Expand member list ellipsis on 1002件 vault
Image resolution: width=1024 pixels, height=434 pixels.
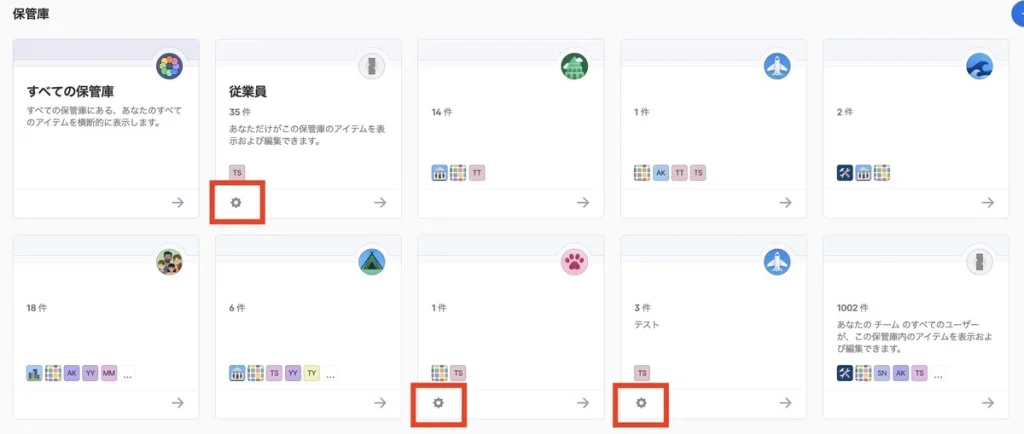tap(938, 373)
